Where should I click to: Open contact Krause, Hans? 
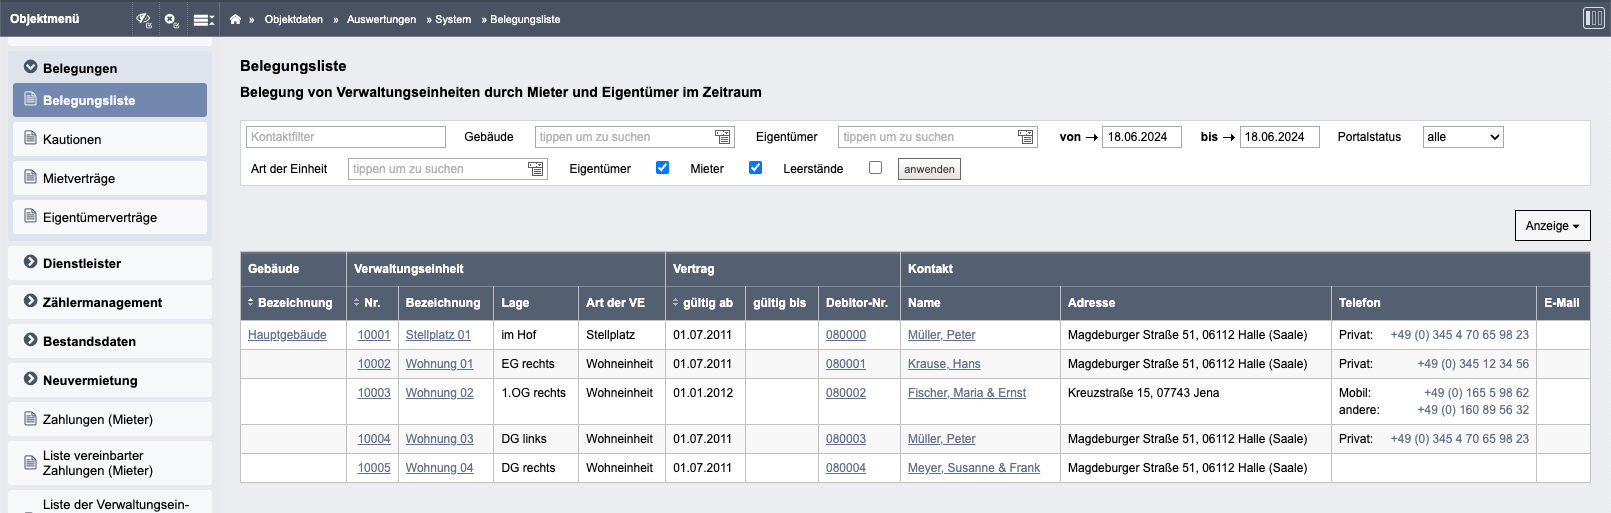click(944, 364)
